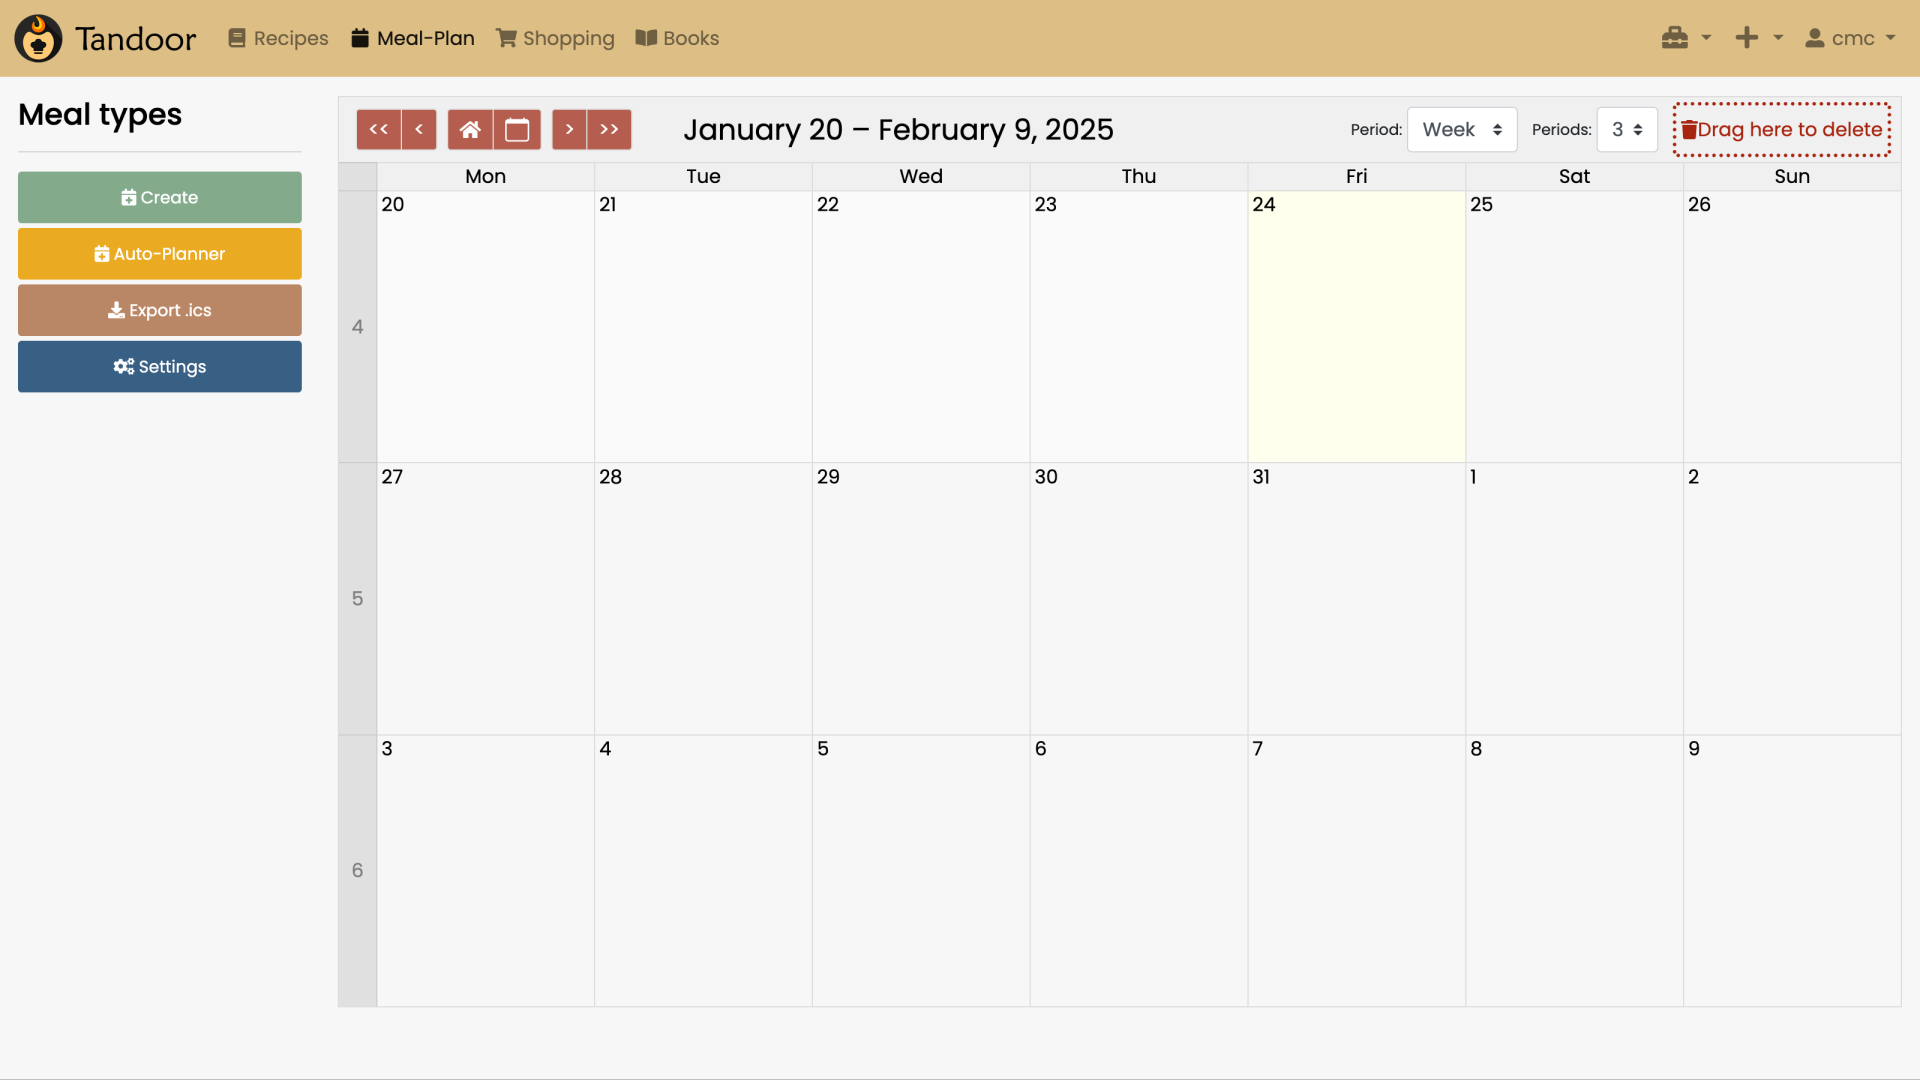Advance one week with single-right arrow

click(570, 129)
